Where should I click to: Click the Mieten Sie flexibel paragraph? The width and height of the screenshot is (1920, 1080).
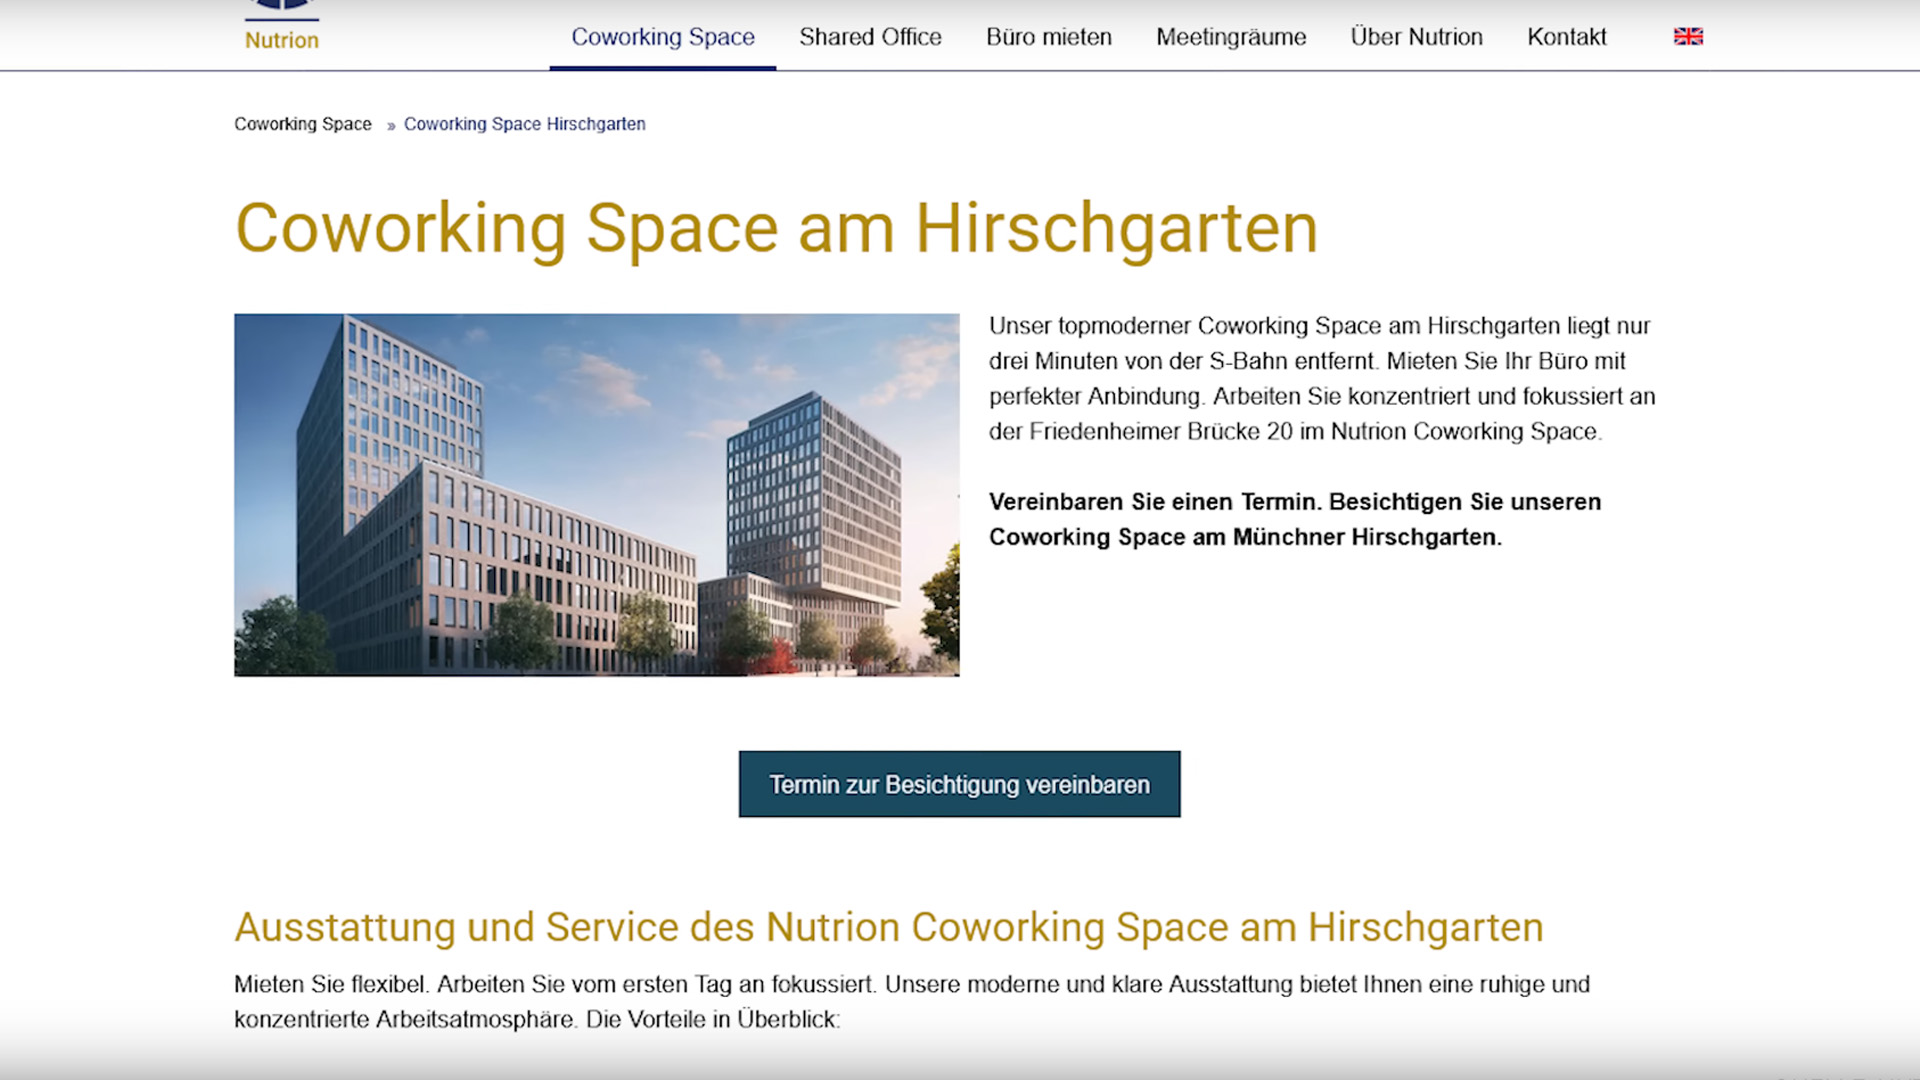[911, 1001]
